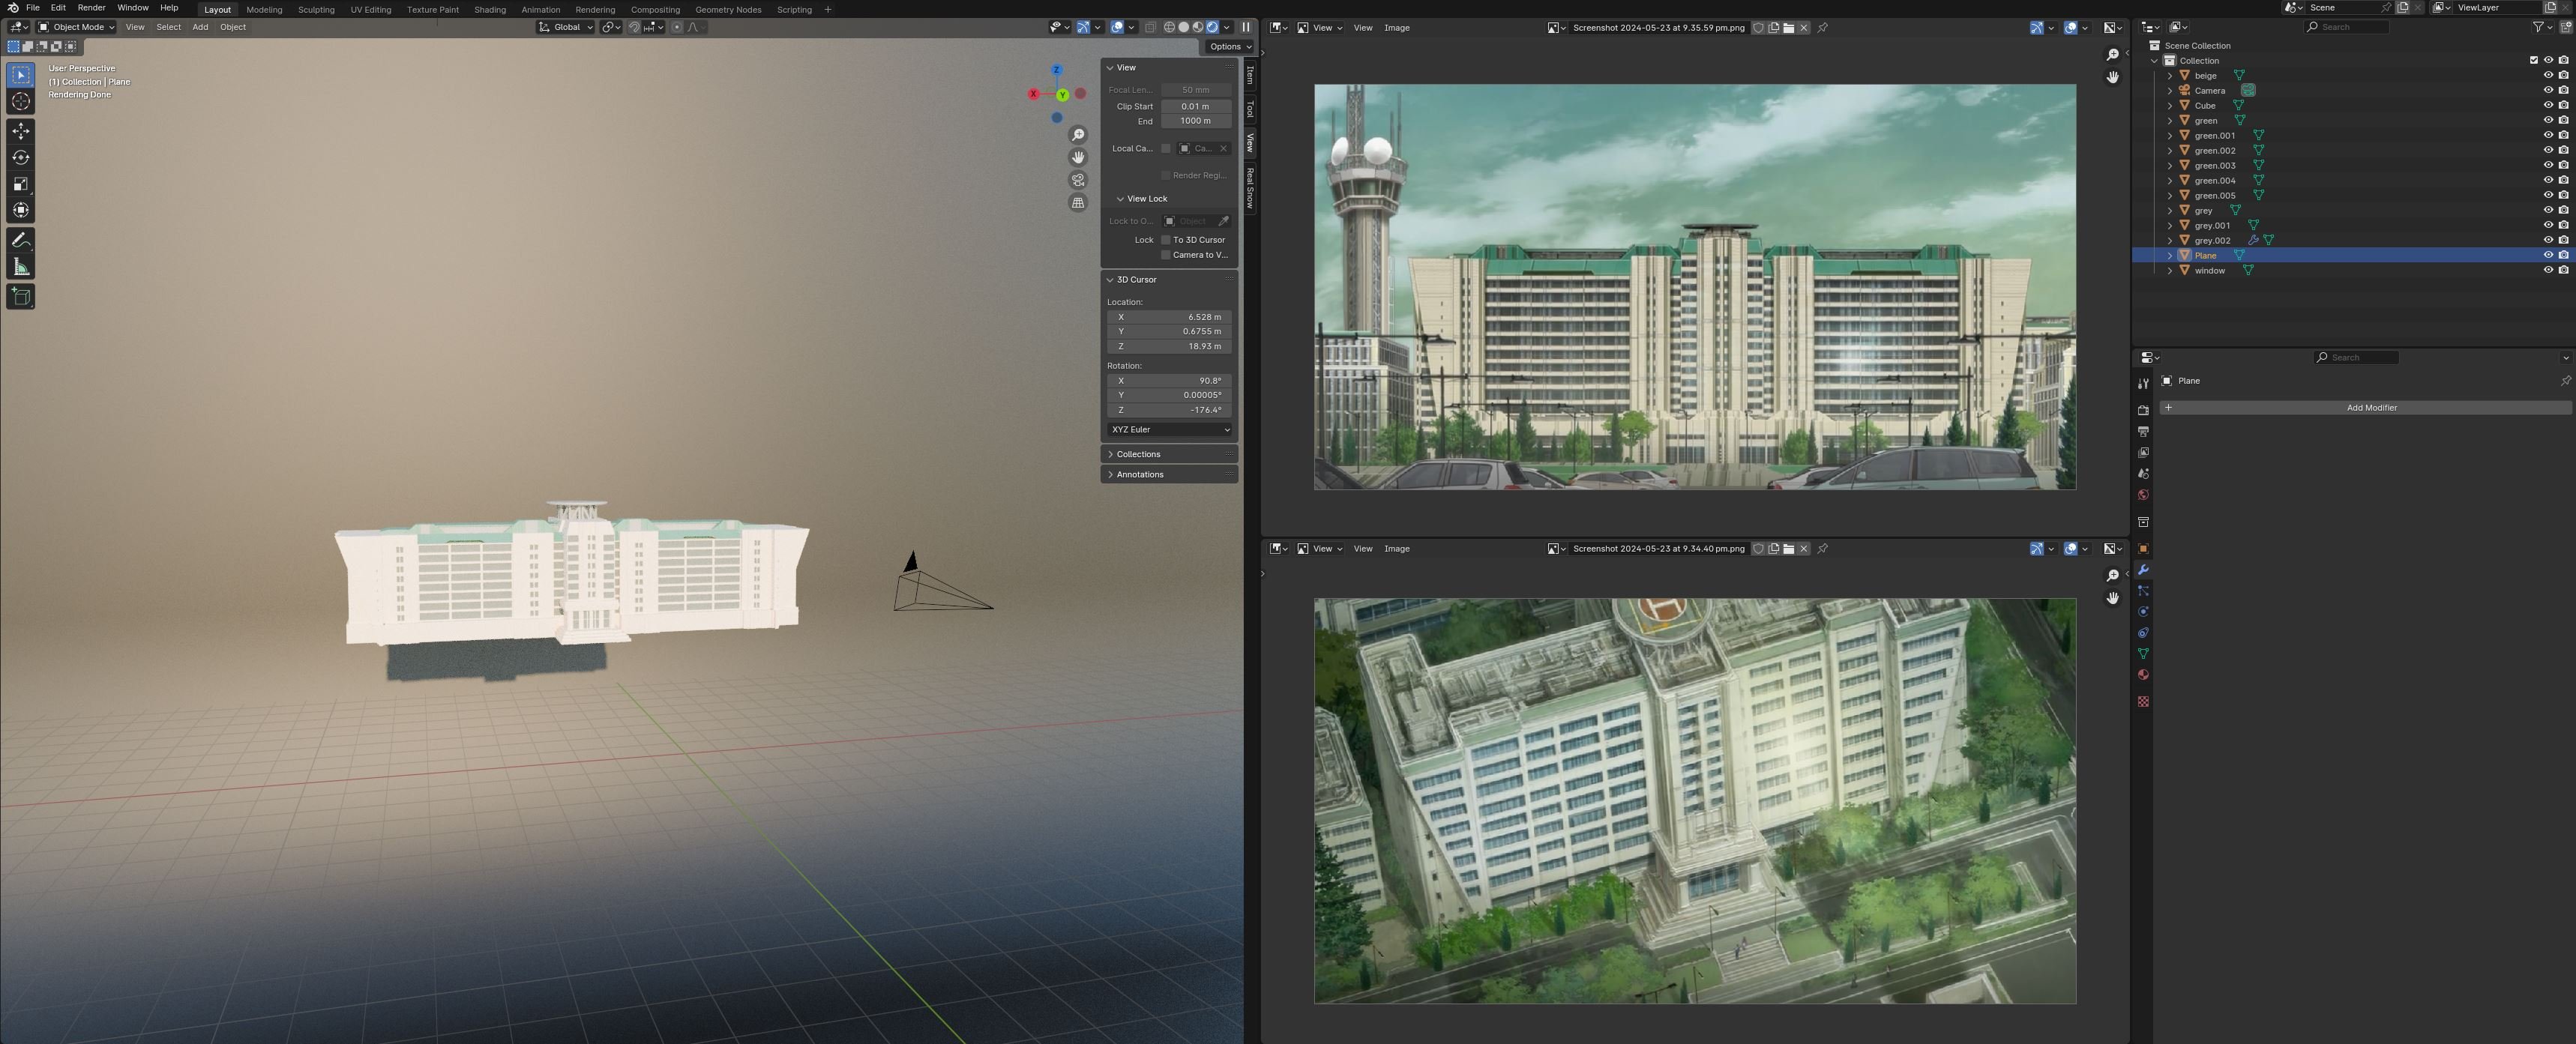Open the Window menu
The image size is (2576, 1044).
click(133, 8)
